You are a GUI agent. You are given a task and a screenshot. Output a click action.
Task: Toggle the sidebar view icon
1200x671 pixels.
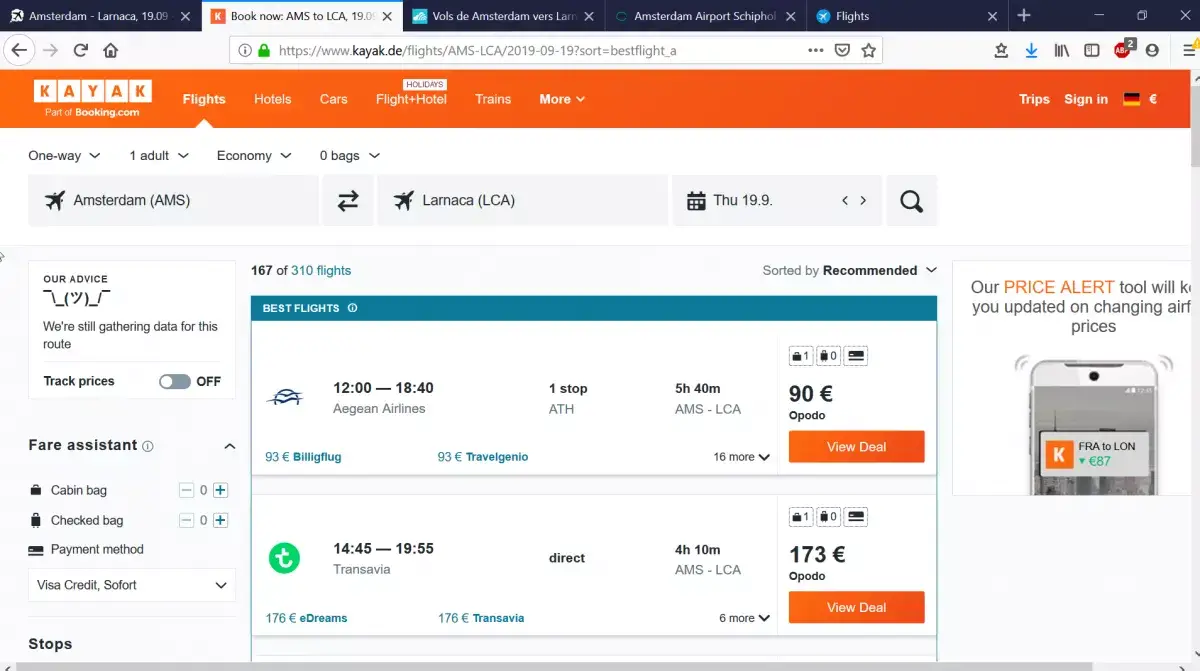coord(1092,50)
